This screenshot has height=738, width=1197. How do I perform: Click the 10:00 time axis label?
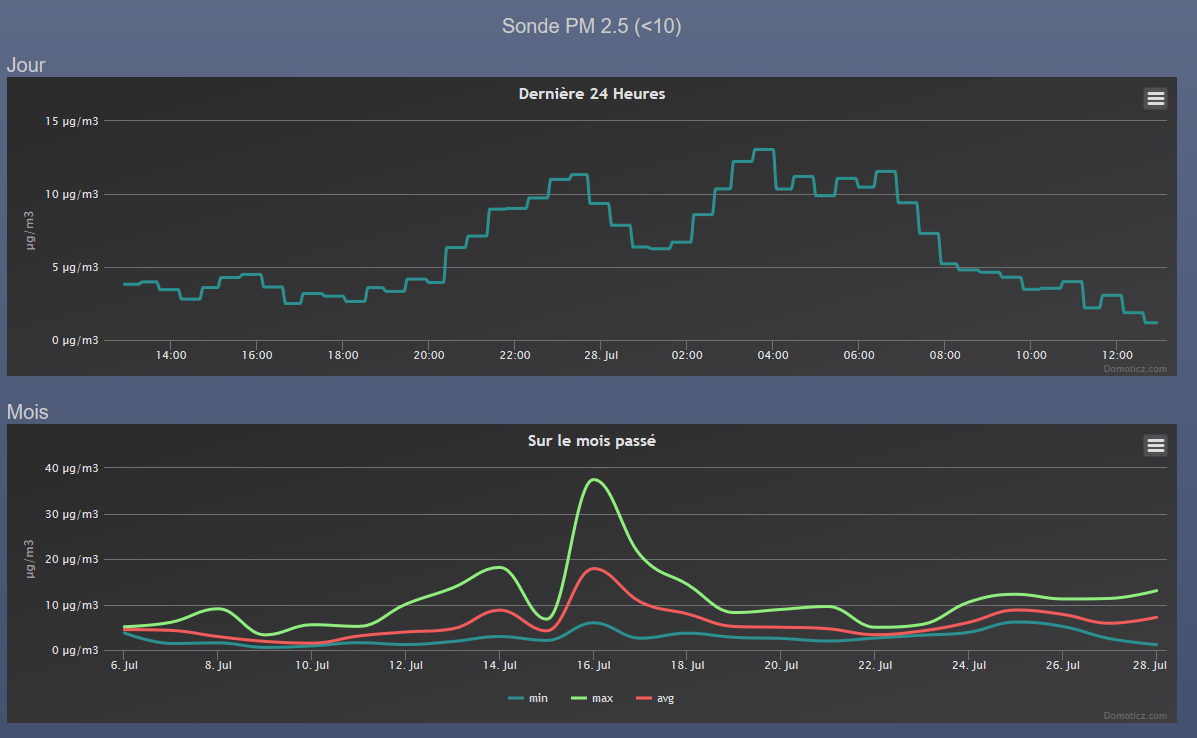tap(1031, 355)
